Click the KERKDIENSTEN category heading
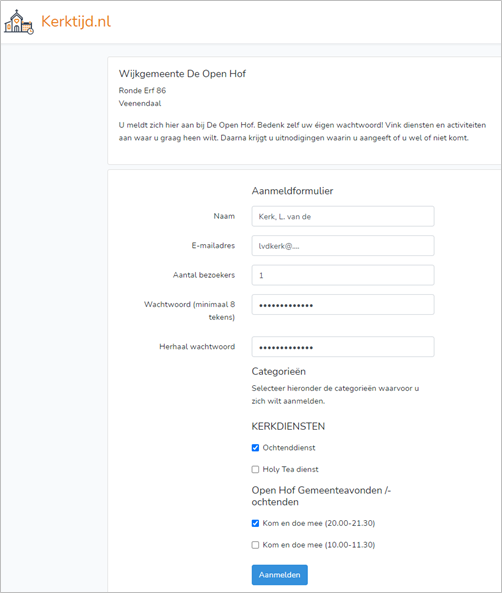Screen dimensions: 502x593 pyautogui.click(x=288, y=427)
